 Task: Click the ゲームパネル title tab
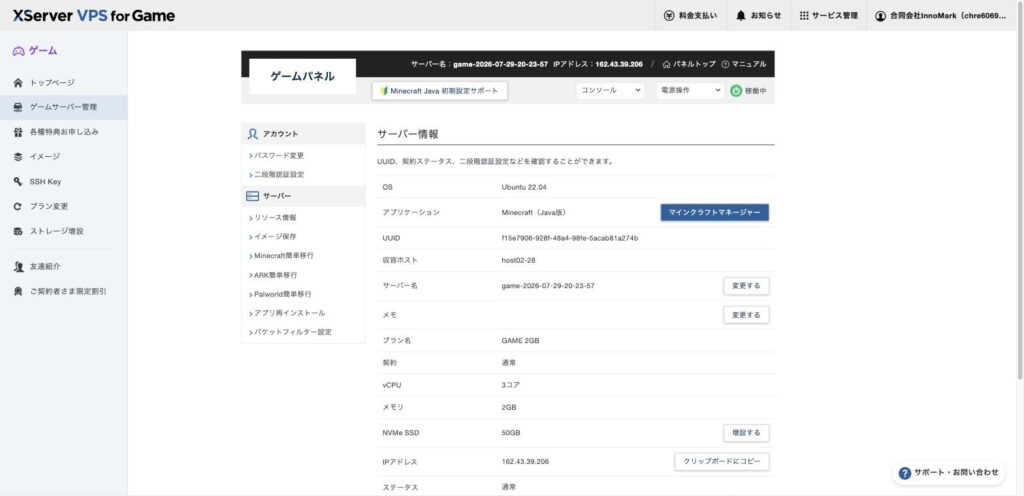click(302, 76)
